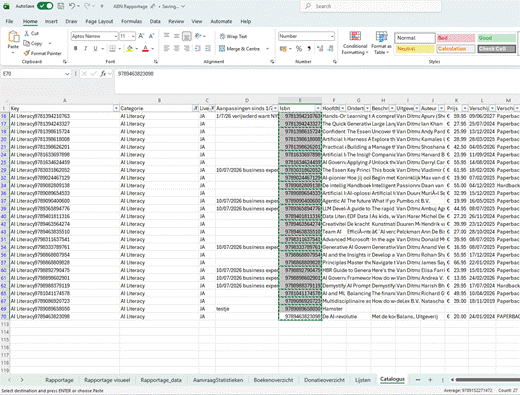
Task: Increase font size with the larger A icon
Action: pyautogui.click(x=141, y=36)
